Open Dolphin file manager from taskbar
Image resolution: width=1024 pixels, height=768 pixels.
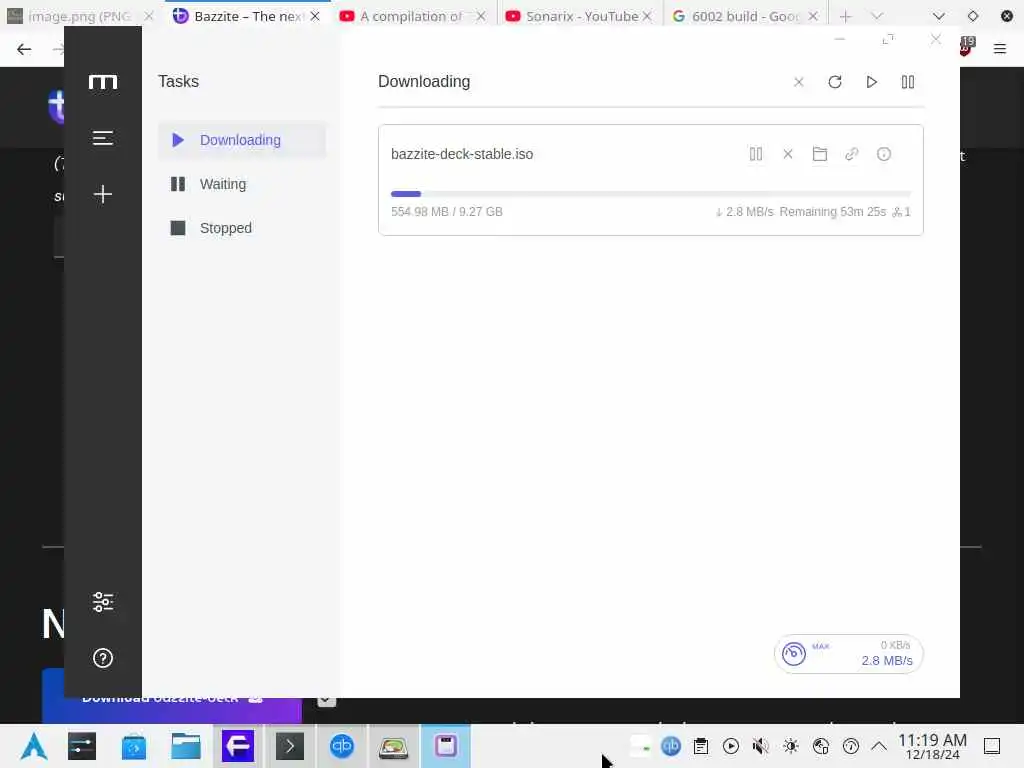click(x=185, y=746)
